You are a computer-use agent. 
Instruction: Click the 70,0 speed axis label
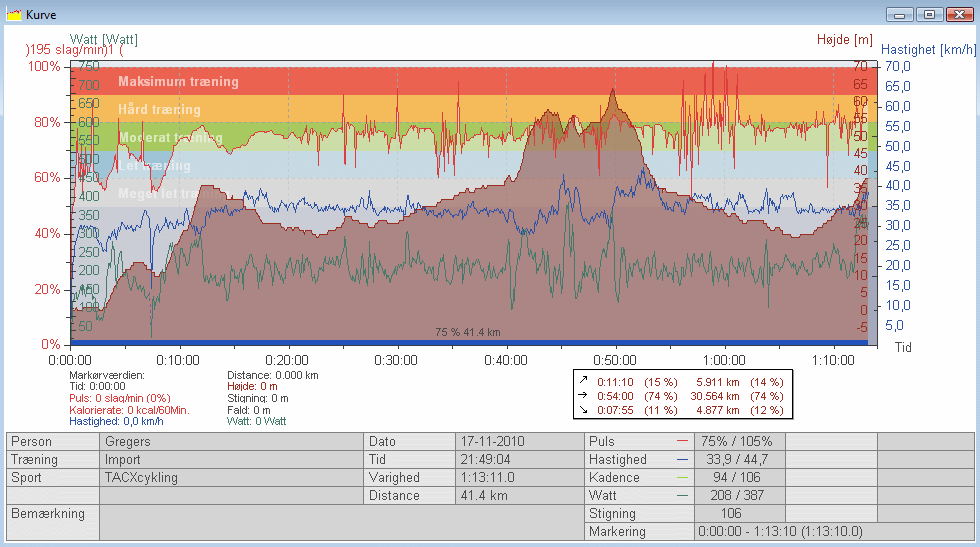tap(898, 66)
